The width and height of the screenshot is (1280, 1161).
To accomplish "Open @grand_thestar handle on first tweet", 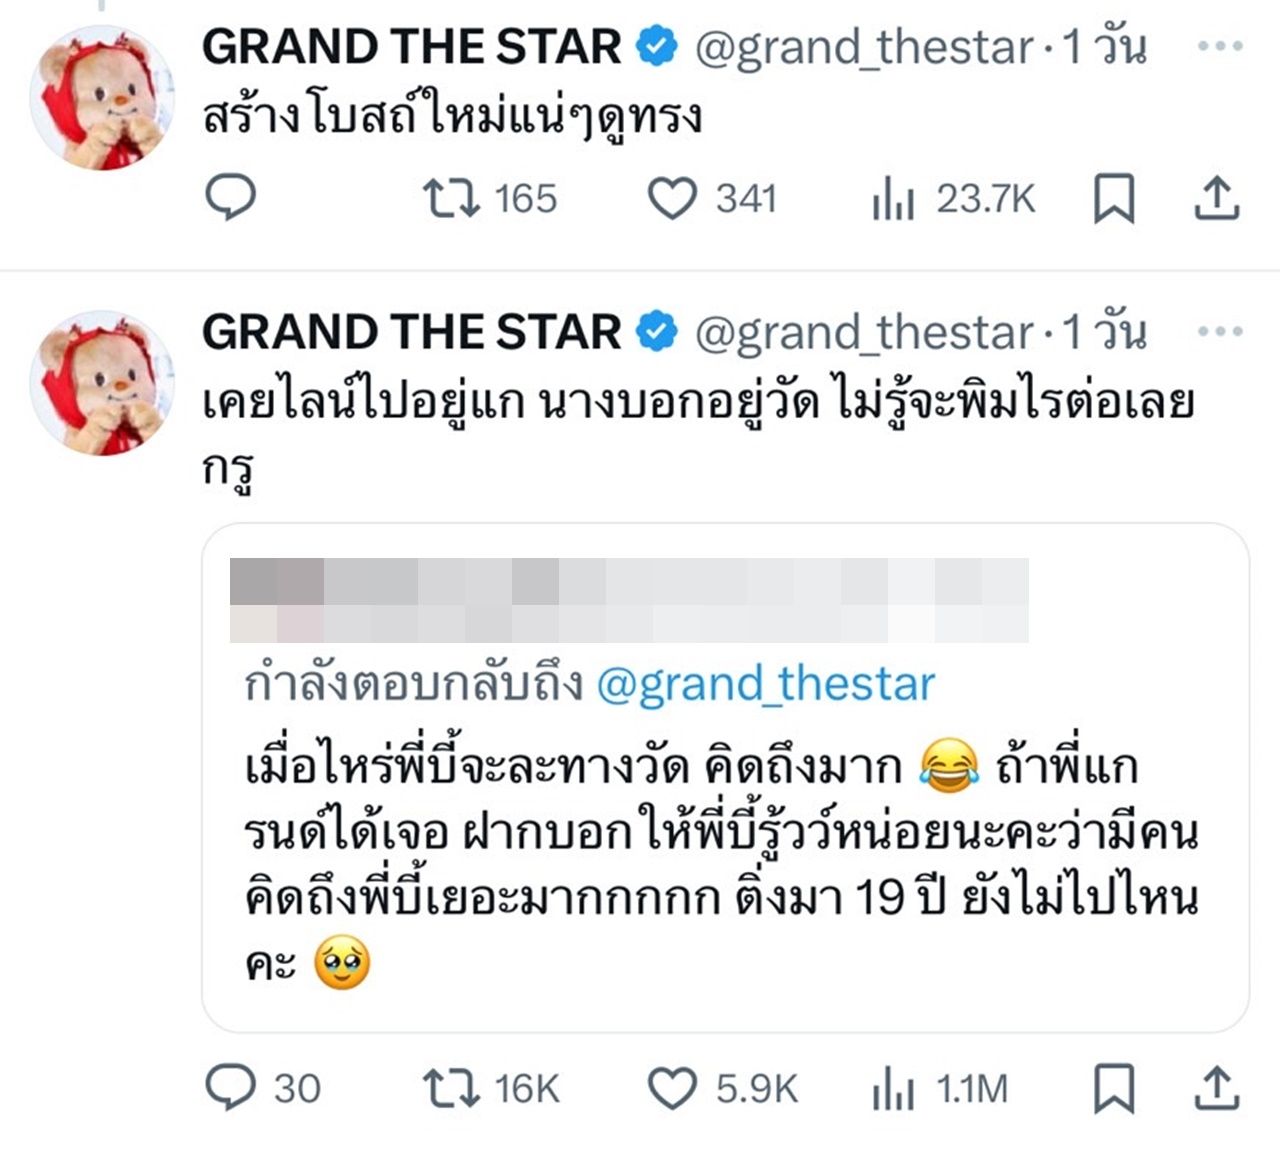I will [864, 47].
